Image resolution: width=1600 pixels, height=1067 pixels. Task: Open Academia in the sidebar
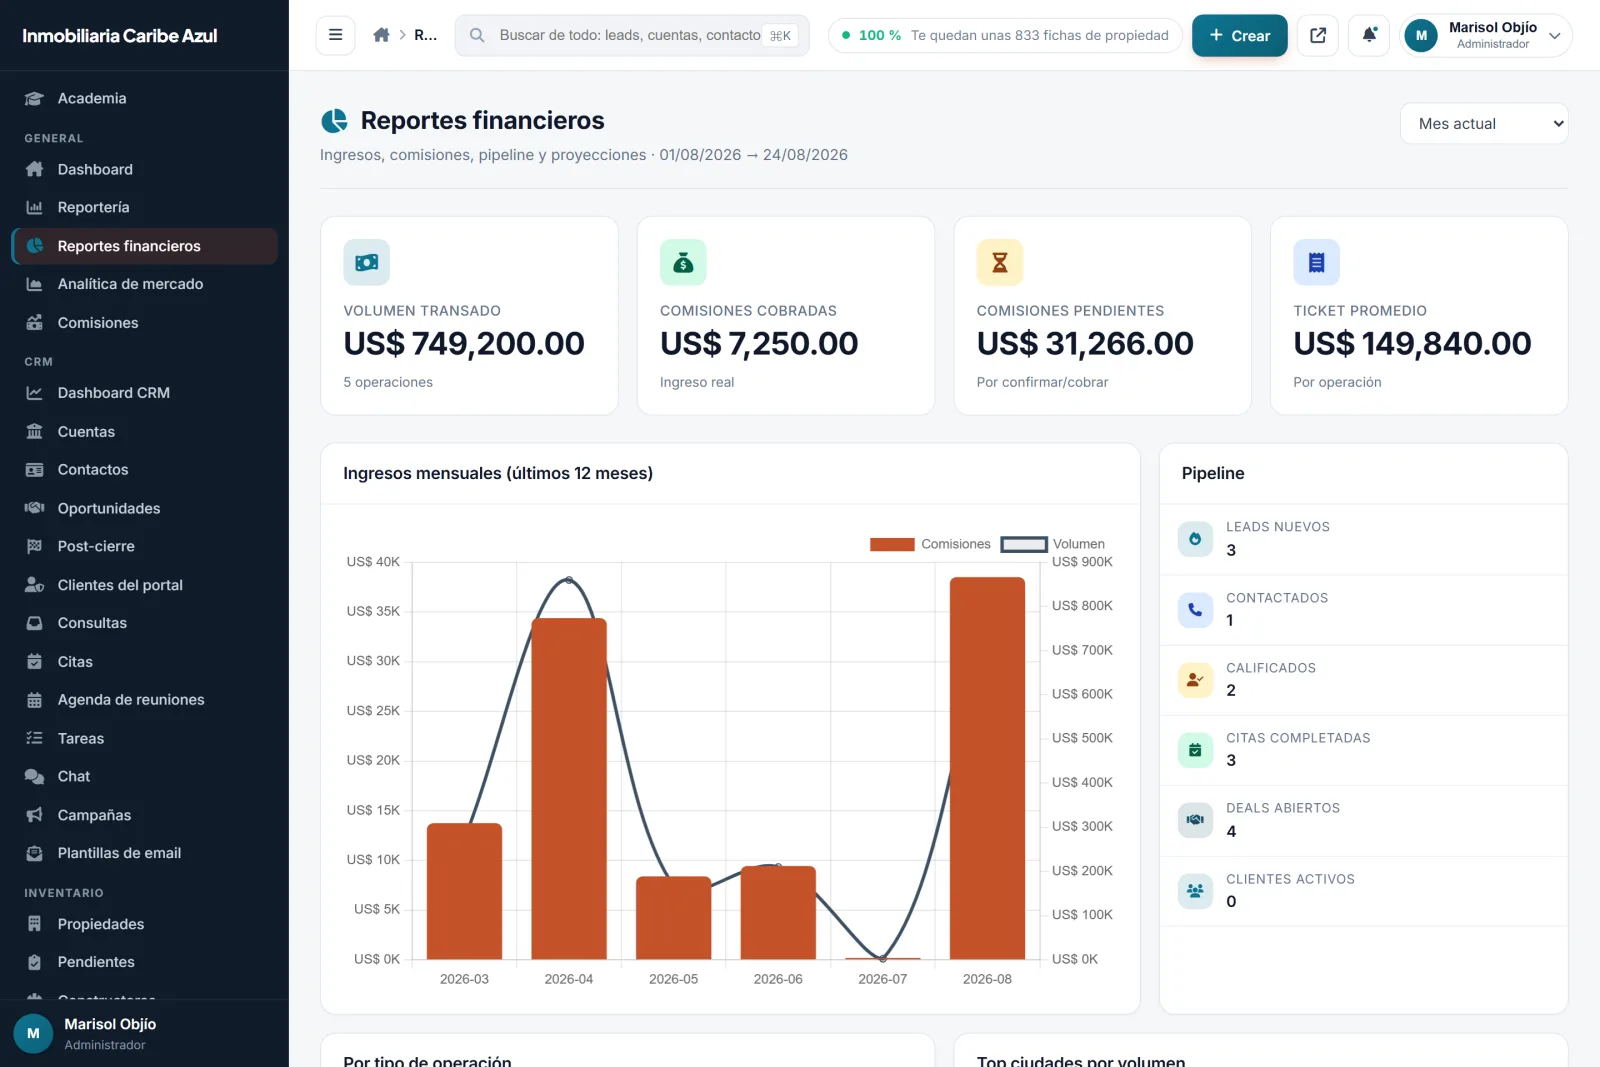[144, 98]
